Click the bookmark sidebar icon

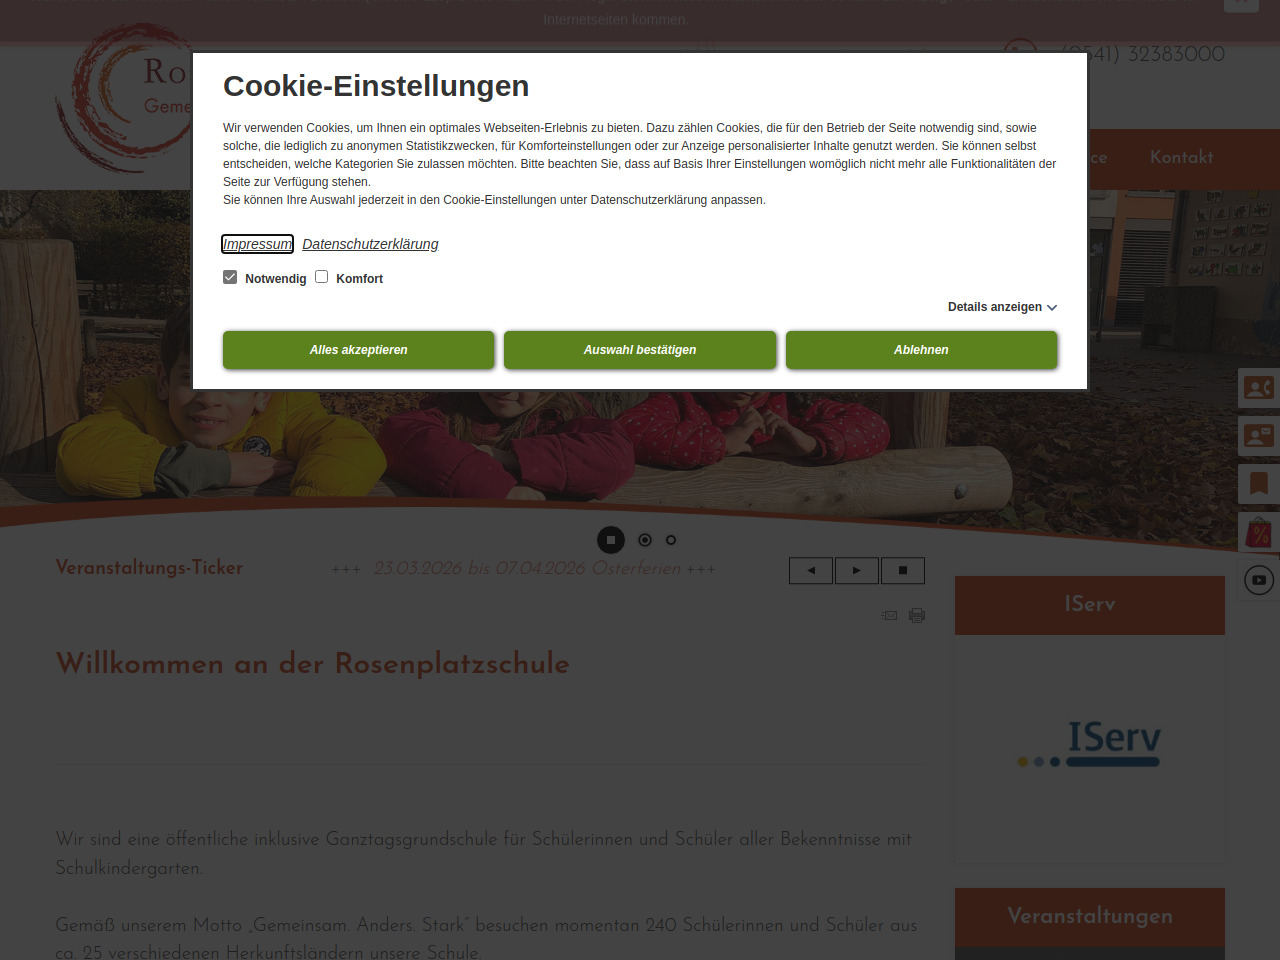click(1258, 484)
